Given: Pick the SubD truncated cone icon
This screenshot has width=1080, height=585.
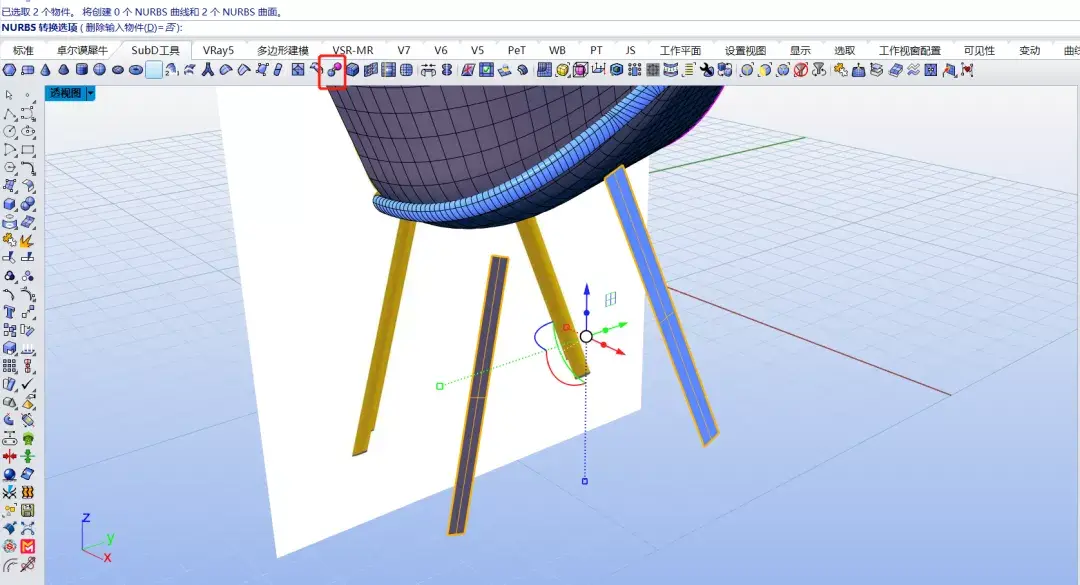Looking at the screenshot, I should [63, 70].
